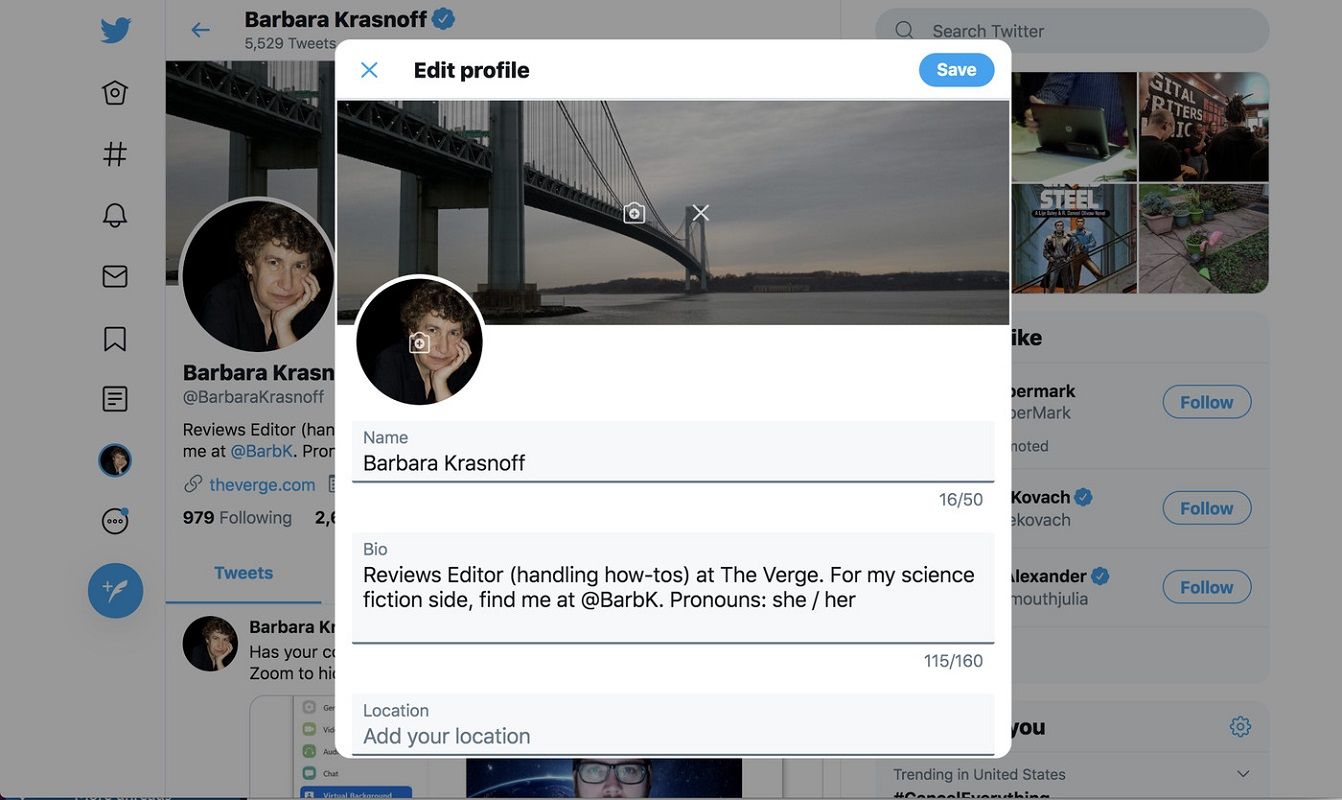Click the Bio text field
This screenshot has height=800, width=1342.
tap(672, 588)
